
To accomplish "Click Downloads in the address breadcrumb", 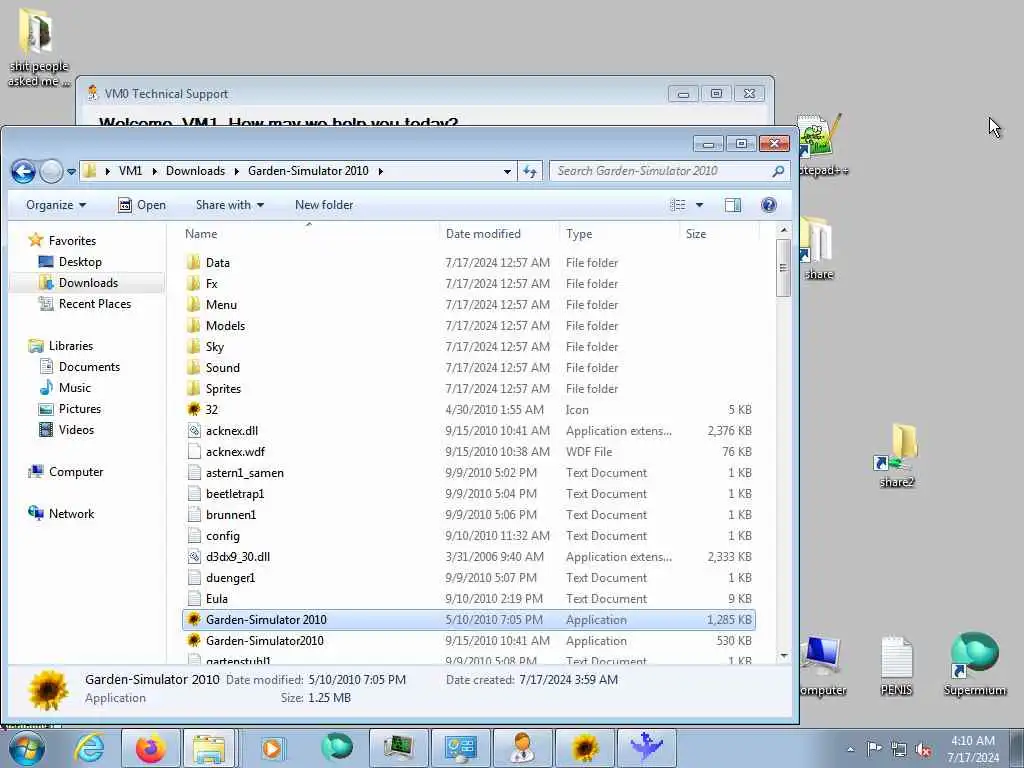I will tap(195, 171).
